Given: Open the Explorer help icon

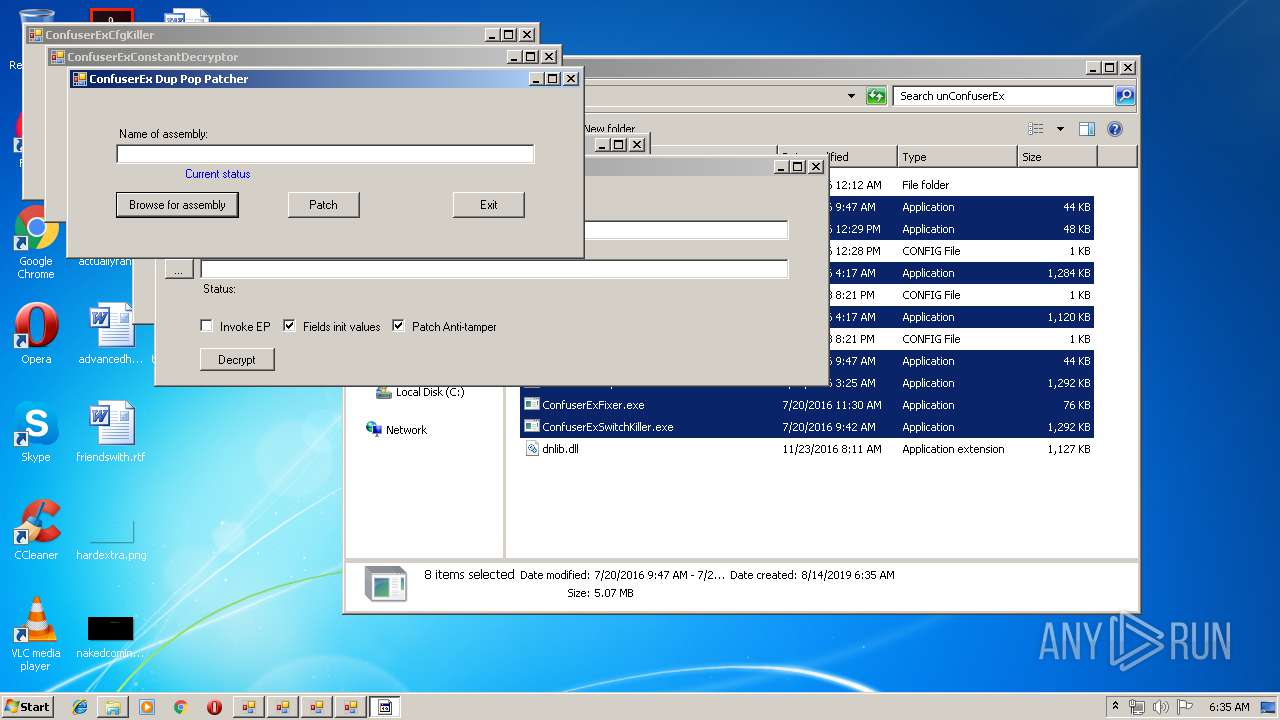Looking at the screenshot, I should point(1115,129).
